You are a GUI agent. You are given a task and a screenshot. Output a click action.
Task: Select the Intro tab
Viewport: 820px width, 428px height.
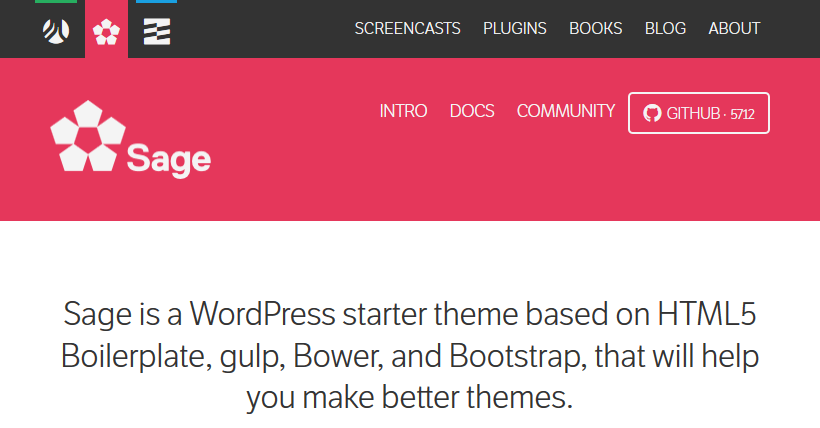coord(403,111)
